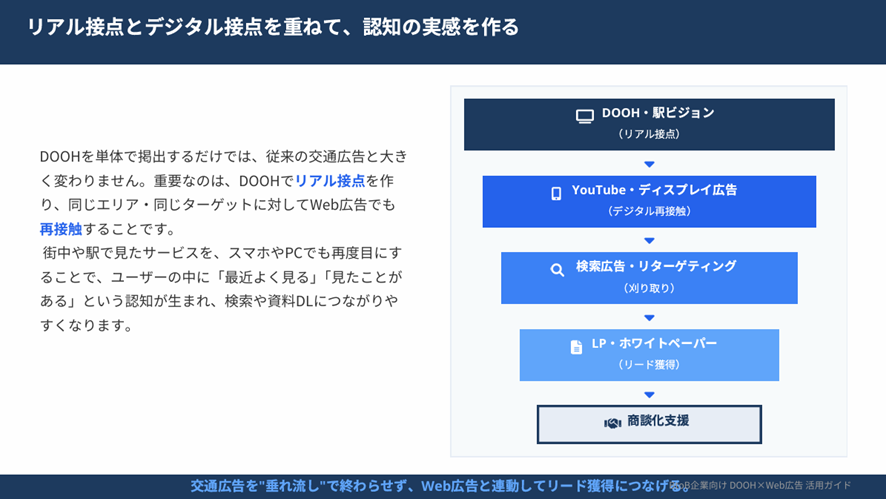
Task: Select the 検索広告・リターゲティング box
Action: pyautogui.click(x=649, y=278)
